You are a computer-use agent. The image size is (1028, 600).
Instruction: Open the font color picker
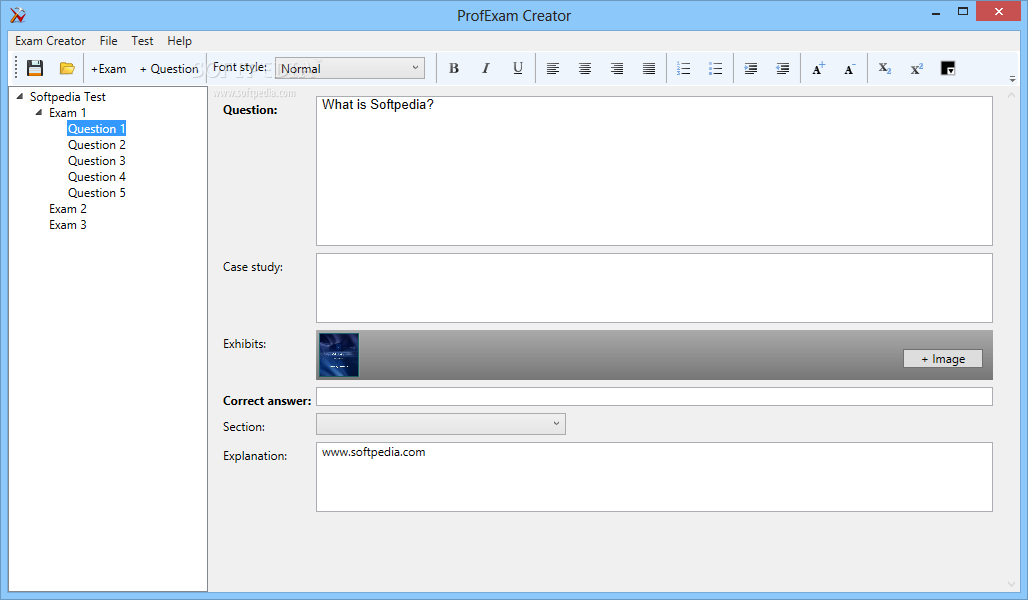pos(948,68)
